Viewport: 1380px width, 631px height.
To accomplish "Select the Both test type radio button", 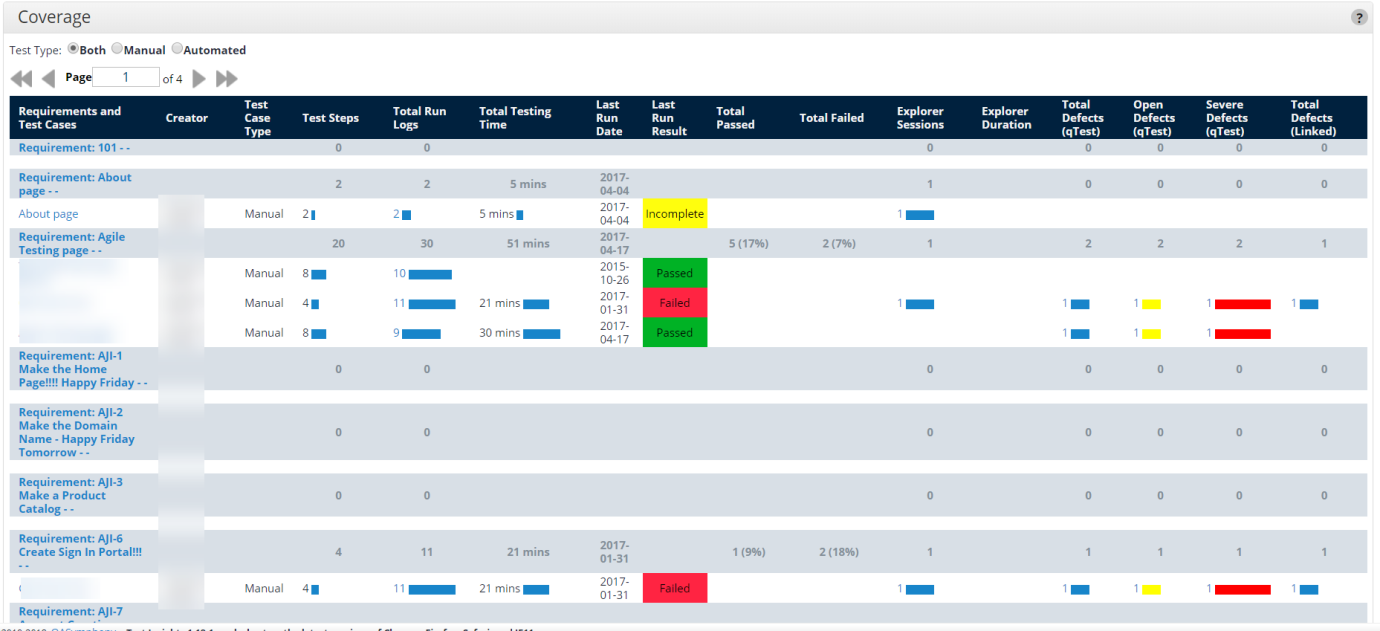I will click(73, 49).
